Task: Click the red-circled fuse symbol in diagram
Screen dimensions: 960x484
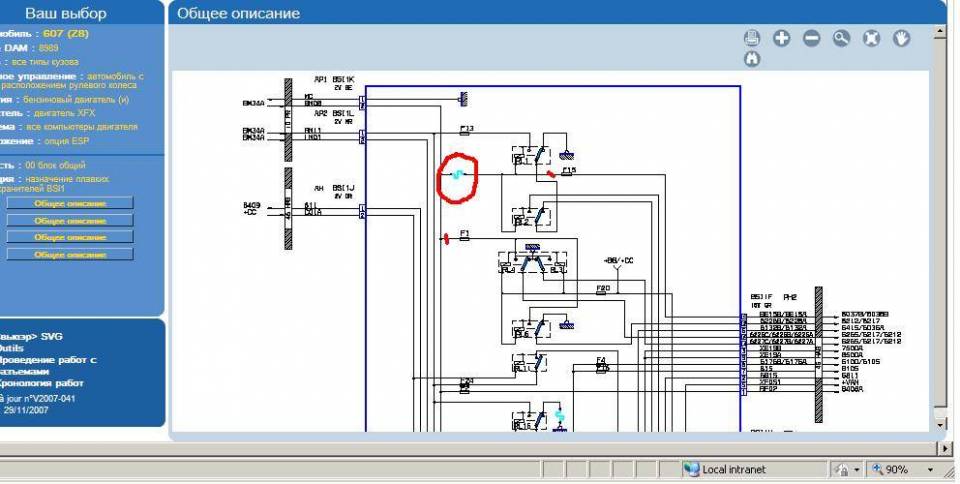Action: point(457,175)
